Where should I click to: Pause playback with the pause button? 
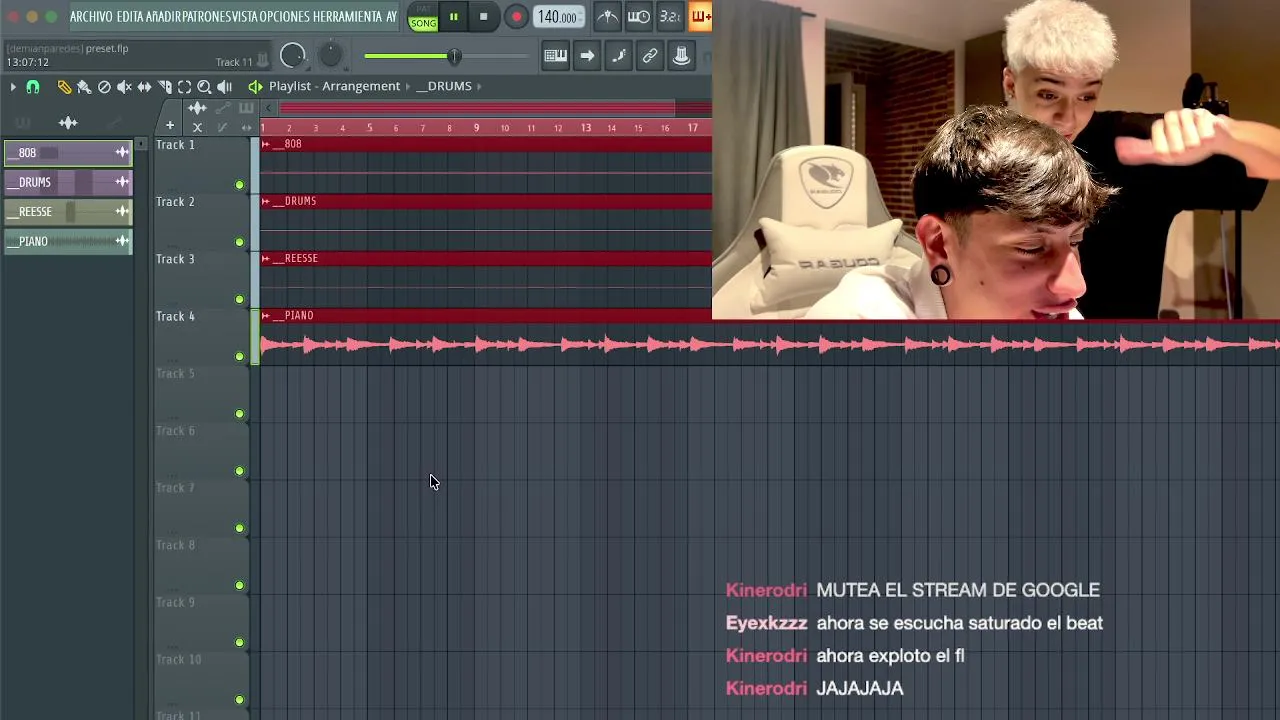(x=453, y=16)
